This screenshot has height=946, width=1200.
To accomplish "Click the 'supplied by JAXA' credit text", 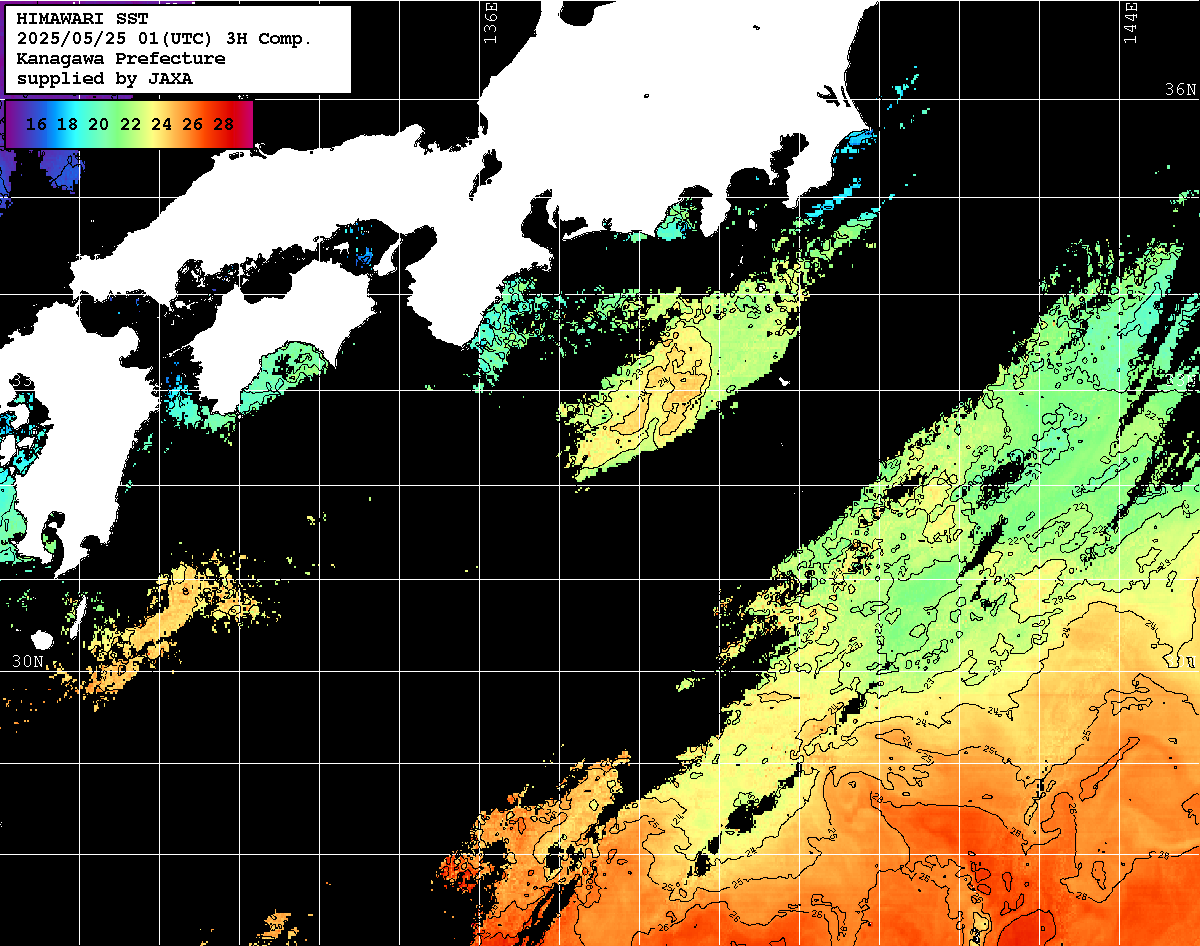I will pyautogui.click(x=105, y=78).
